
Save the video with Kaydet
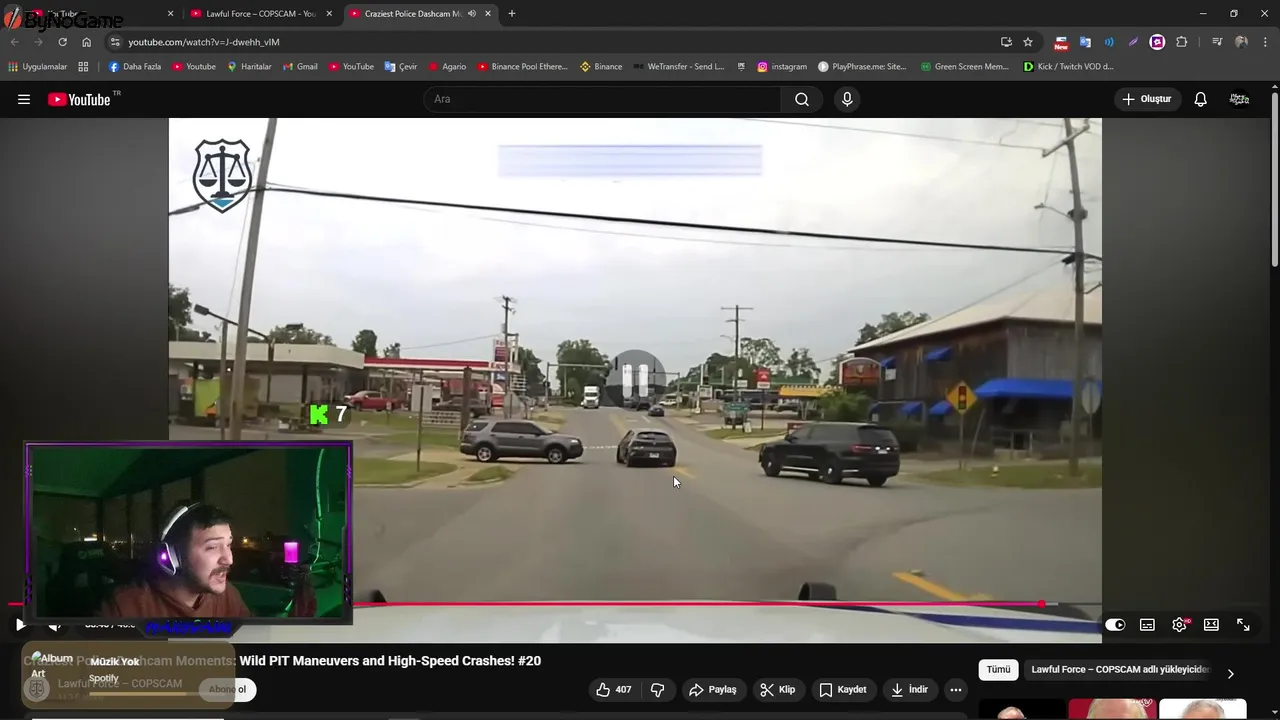[x=843, y=689]
